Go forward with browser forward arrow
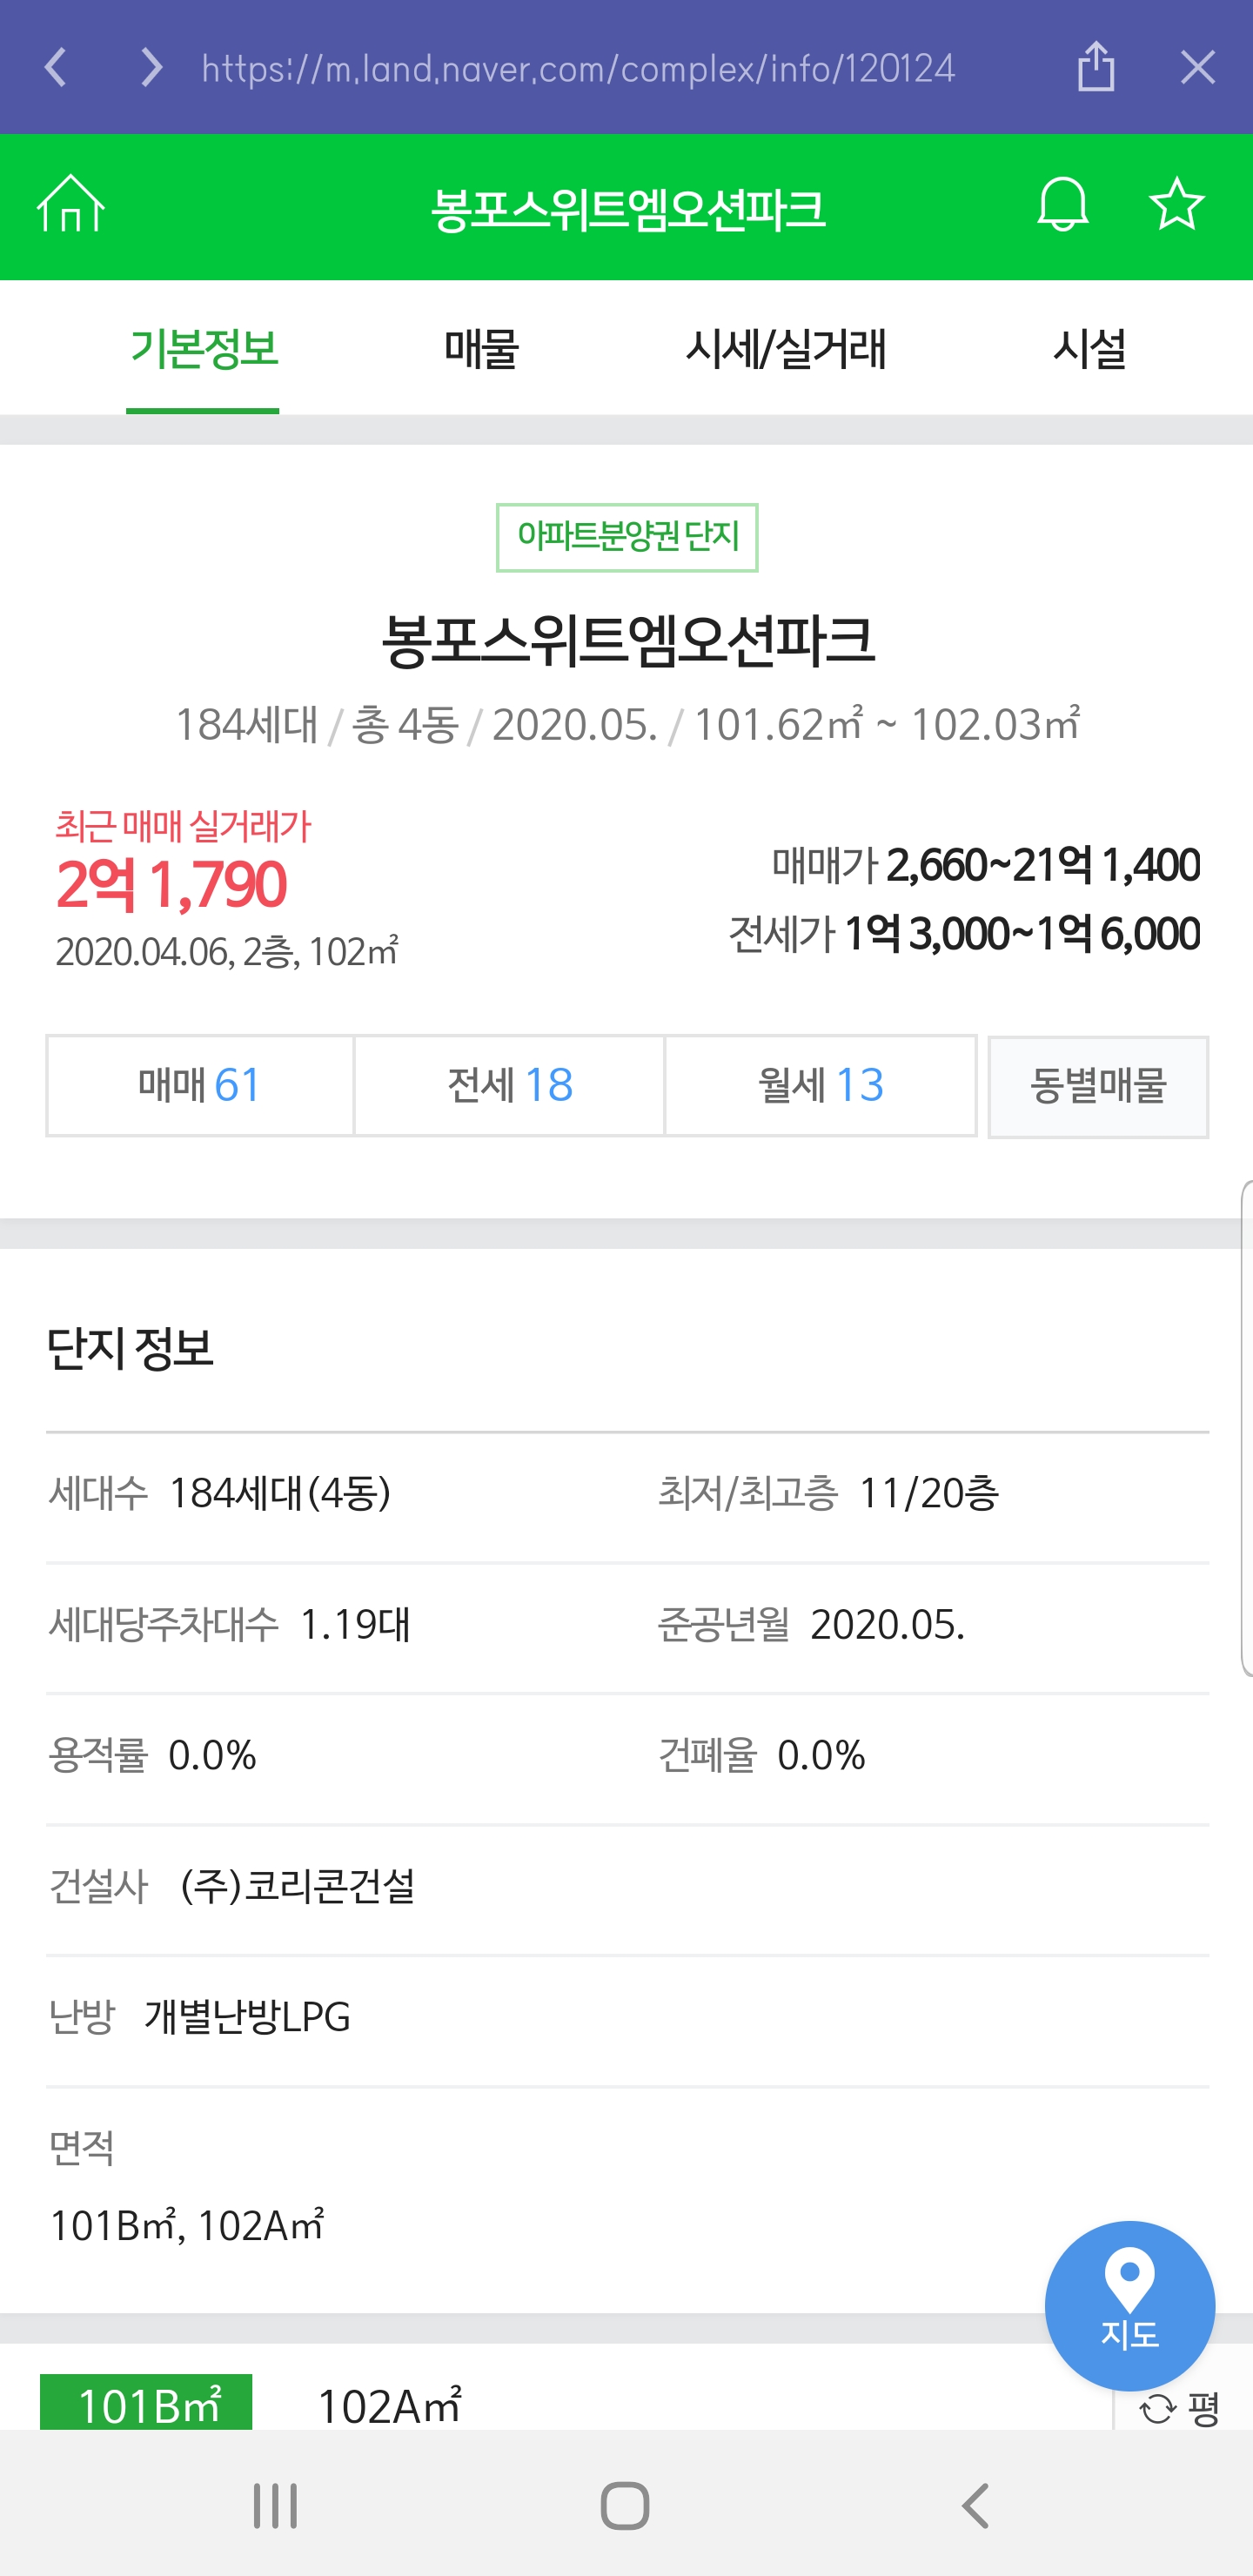The image size is (1253, 2576). coord(151,67)
